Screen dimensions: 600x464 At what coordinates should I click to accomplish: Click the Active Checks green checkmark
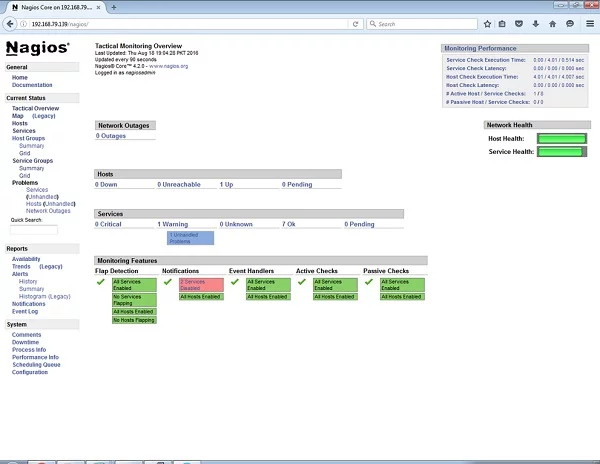[x=302, y=282]
